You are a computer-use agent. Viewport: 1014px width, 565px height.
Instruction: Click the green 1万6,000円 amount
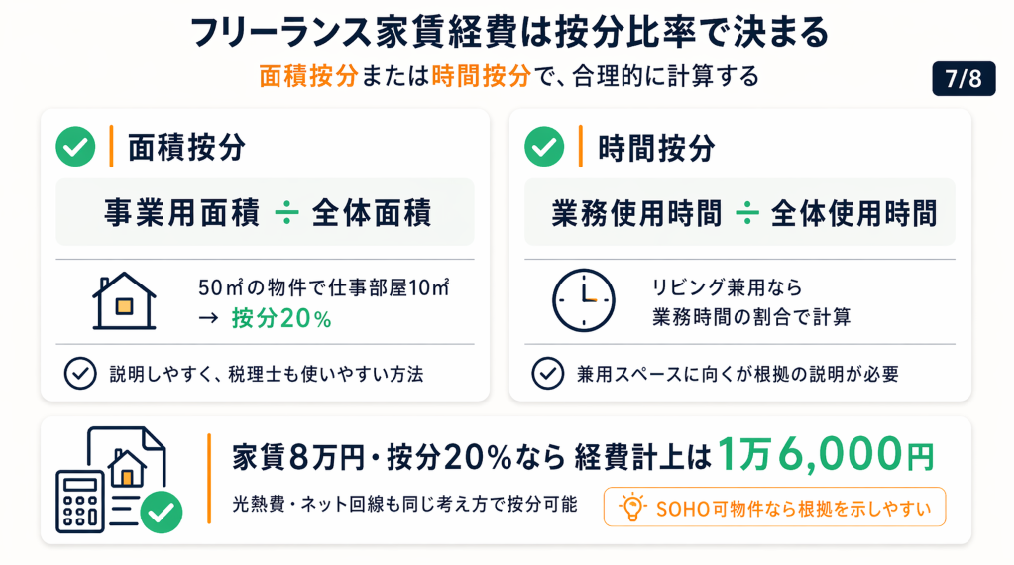click(x=826, y=456)
